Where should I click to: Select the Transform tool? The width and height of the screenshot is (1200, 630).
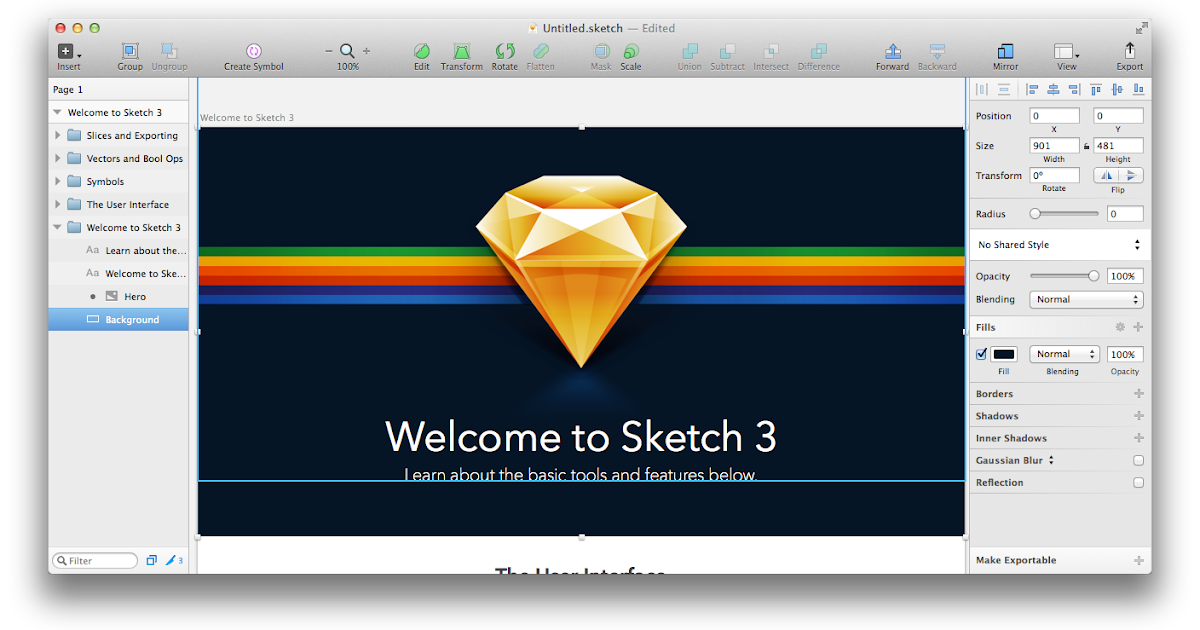pos(461,50)
